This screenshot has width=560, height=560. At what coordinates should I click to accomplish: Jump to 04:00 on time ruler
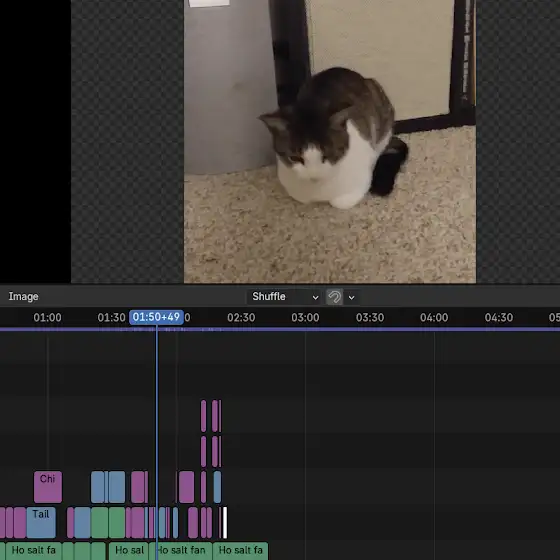tap(434, 318)
